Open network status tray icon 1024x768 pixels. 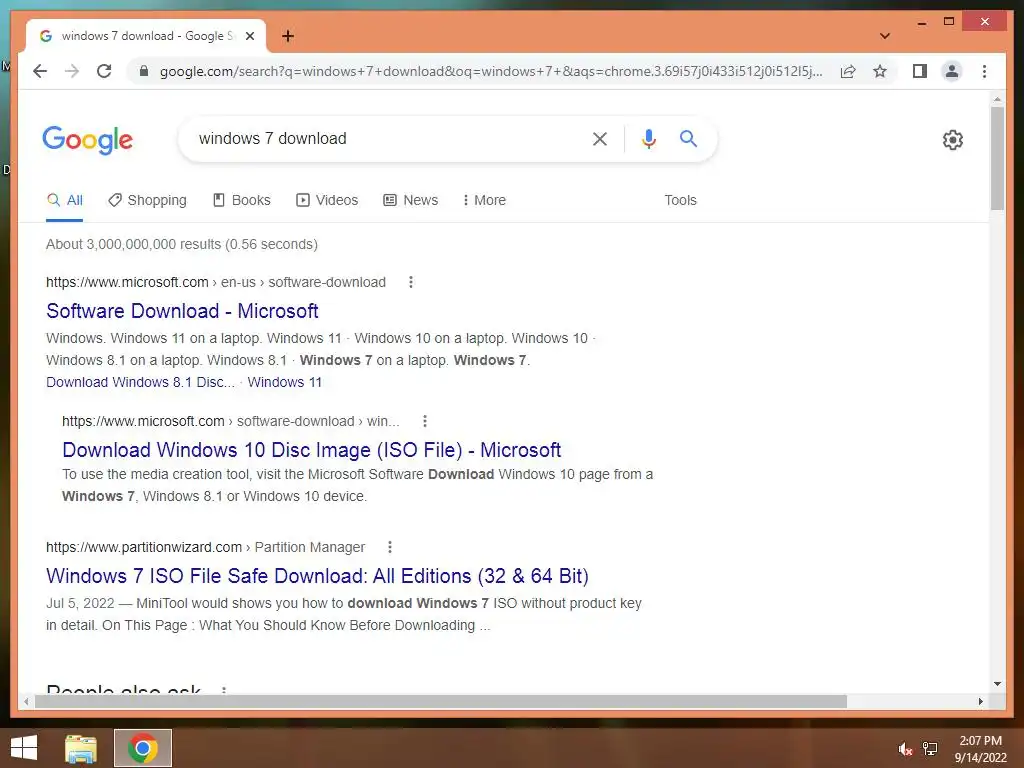pyautogui.click(x=930, y=749)
